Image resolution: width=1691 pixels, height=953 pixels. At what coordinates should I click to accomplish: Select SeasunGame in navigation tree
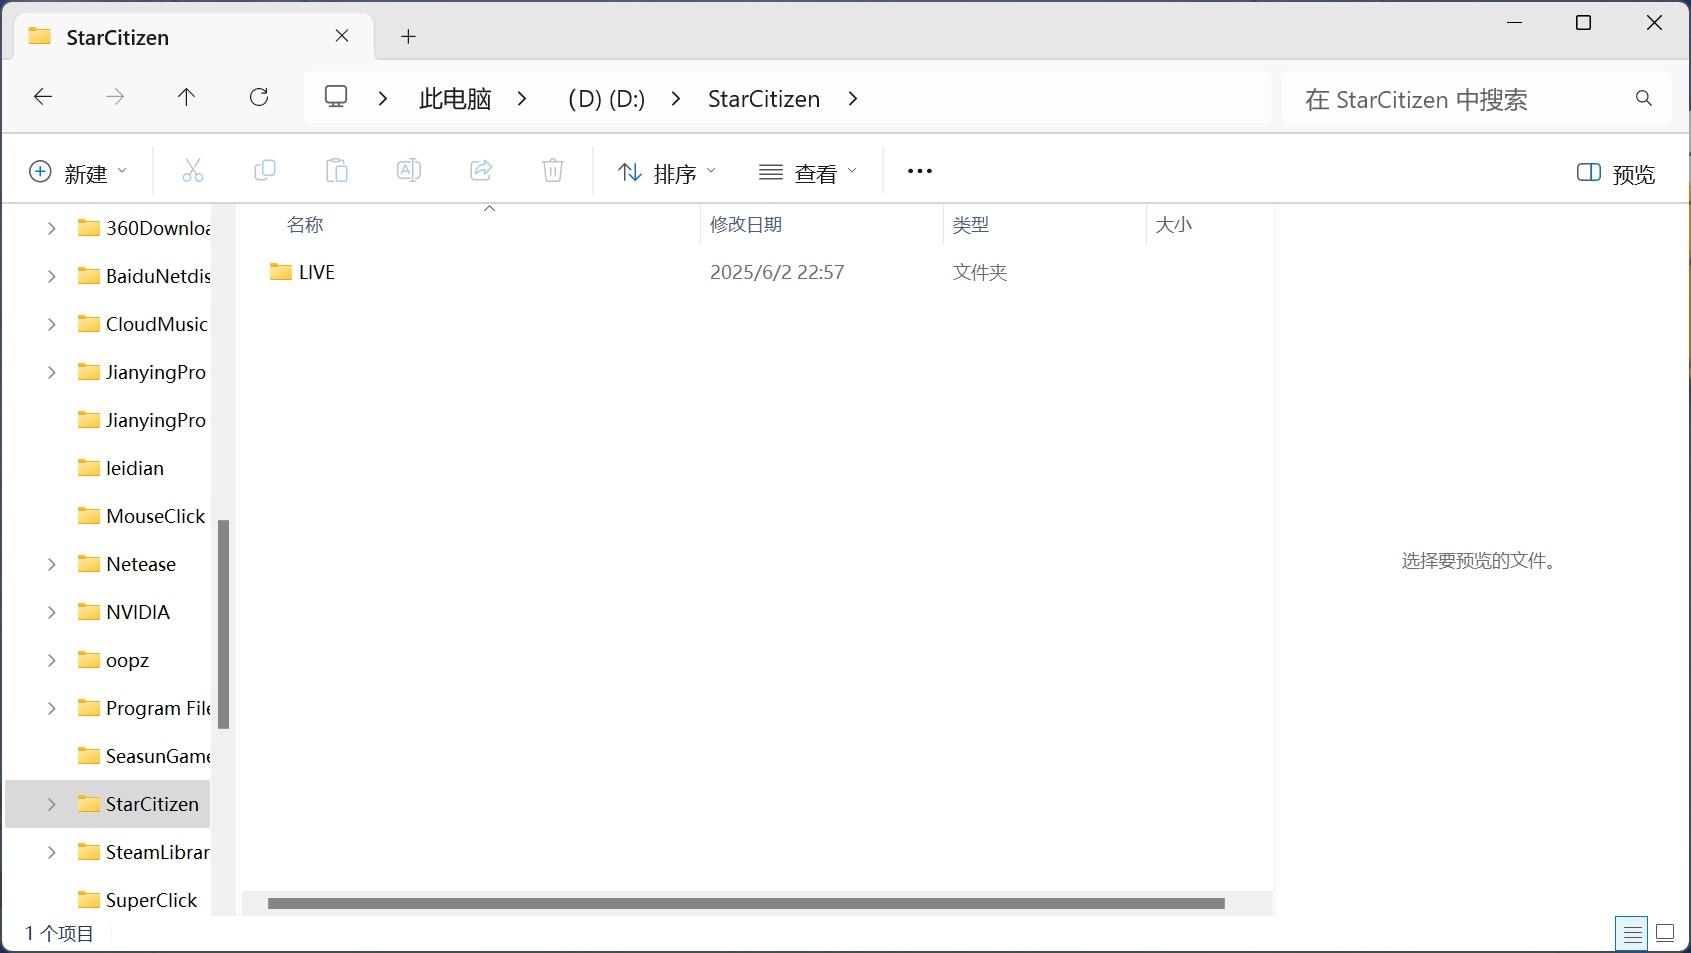145,756
